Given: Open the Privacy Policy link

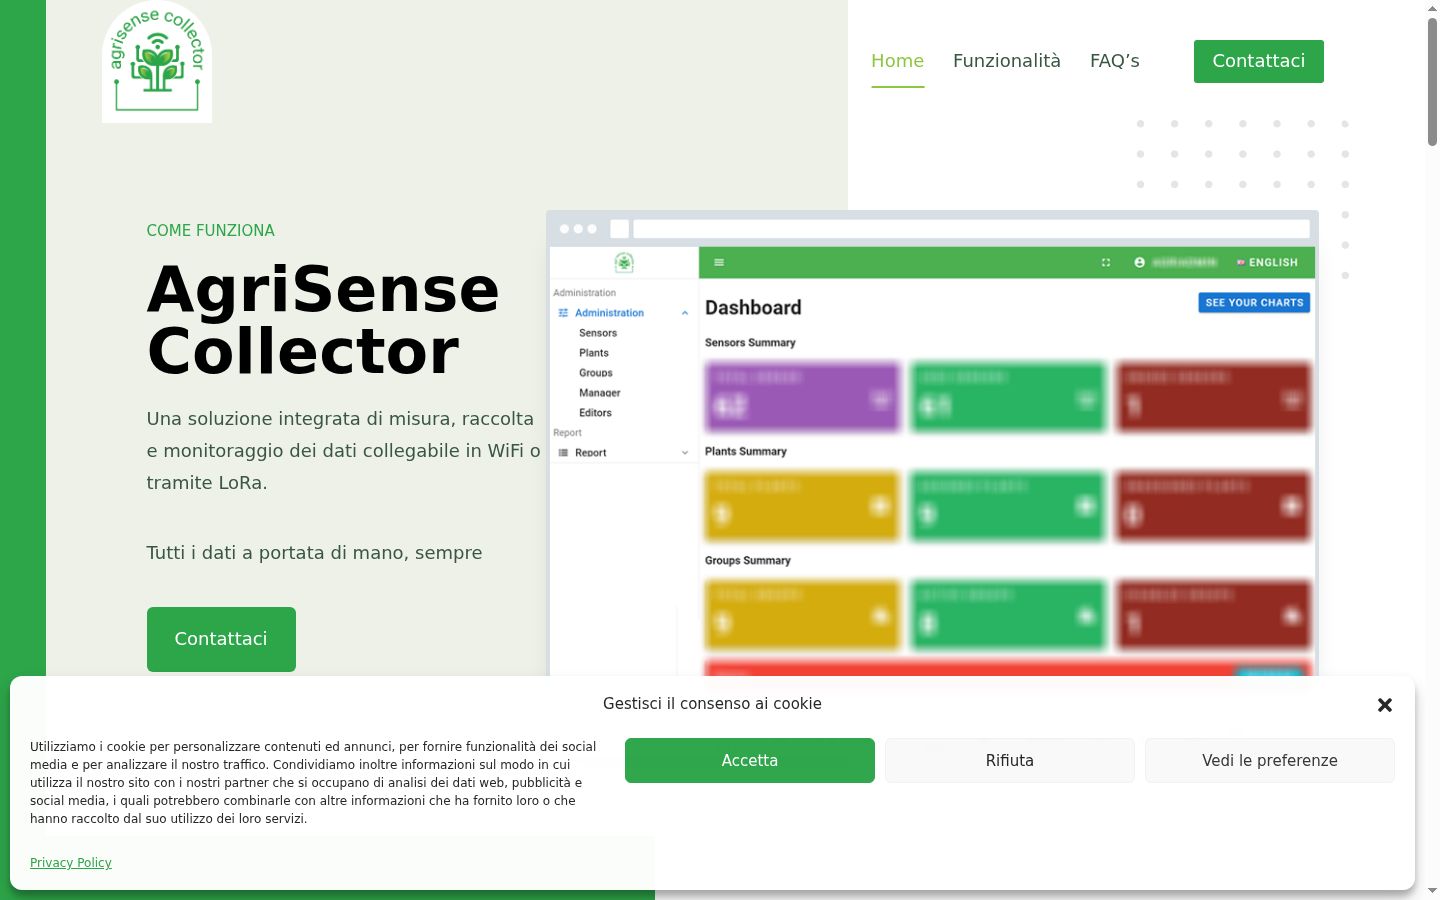Looking at the screenshot, I should click(71, 863).
